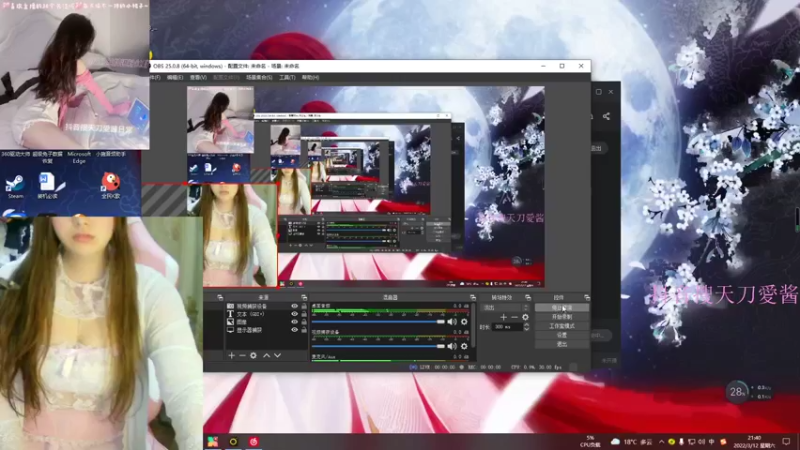Click the Start Recording button
Screen dimensions: 800x450
(562, 317)
